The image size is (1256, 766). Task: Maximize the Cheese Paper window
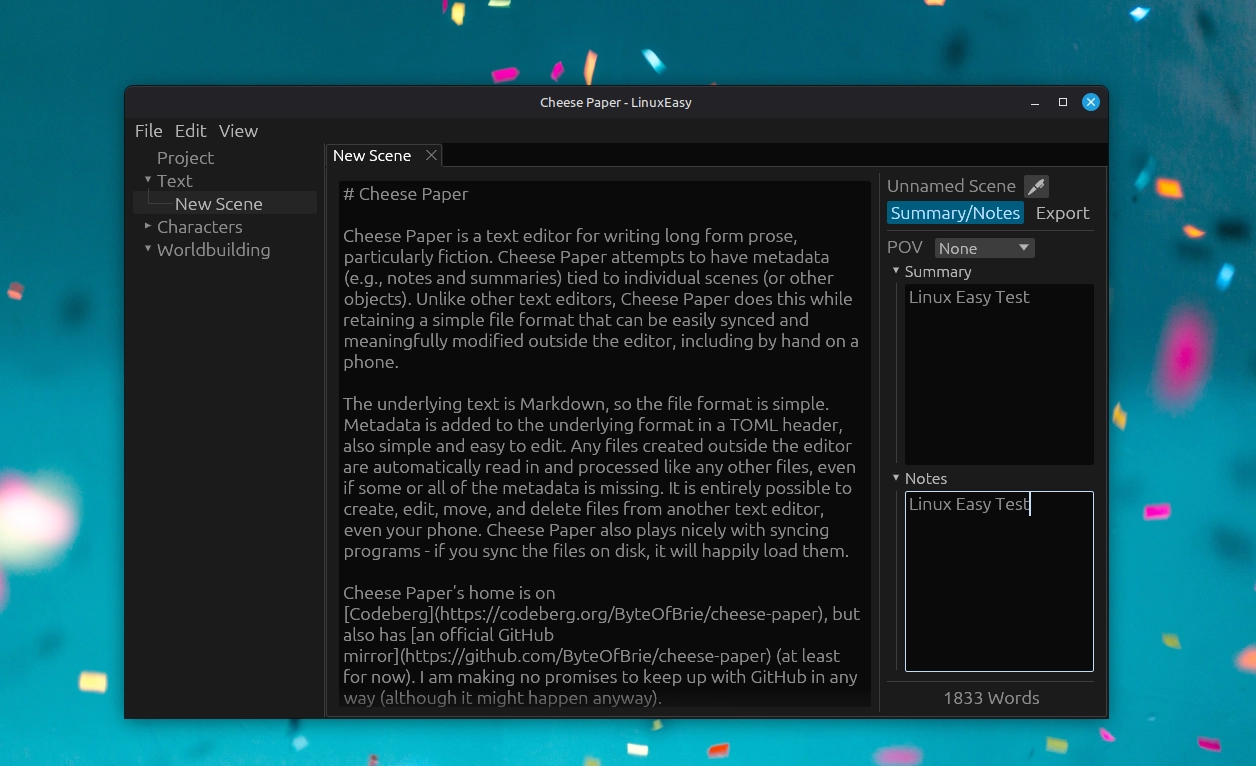point(1063,102)
